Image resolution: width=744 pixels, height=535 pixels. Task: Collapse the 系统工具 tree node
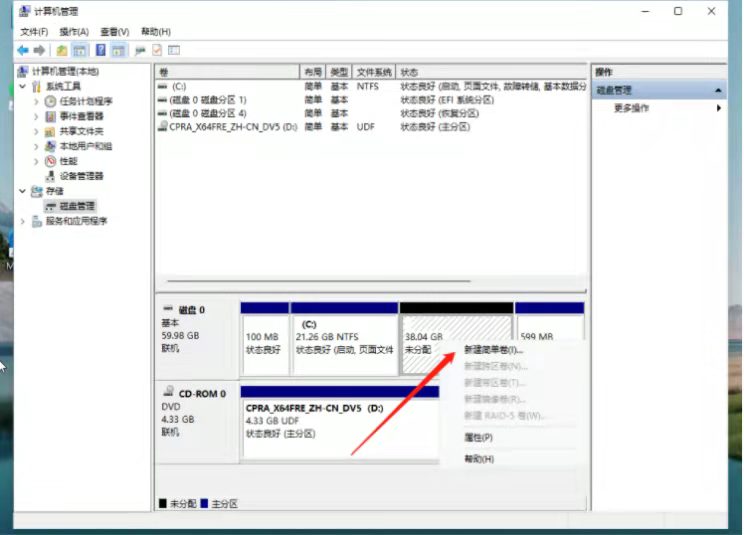tap(23, 87)
